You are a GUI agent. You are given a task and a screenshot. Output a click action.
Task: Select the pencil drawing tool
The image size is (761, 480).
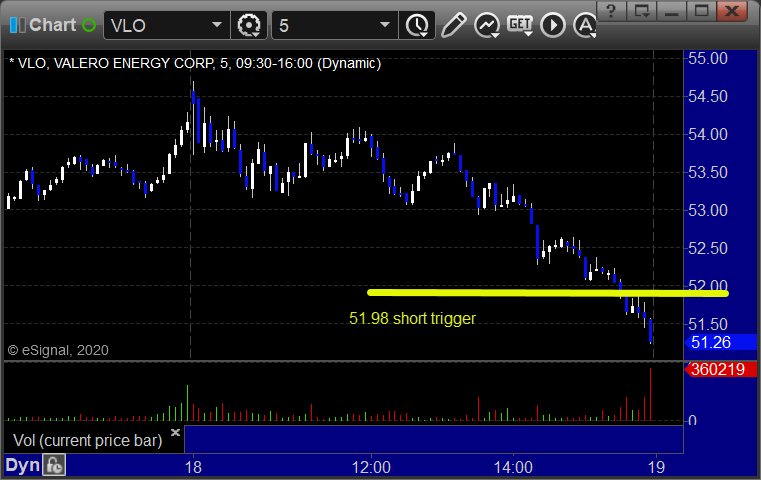tap(454, 25)
